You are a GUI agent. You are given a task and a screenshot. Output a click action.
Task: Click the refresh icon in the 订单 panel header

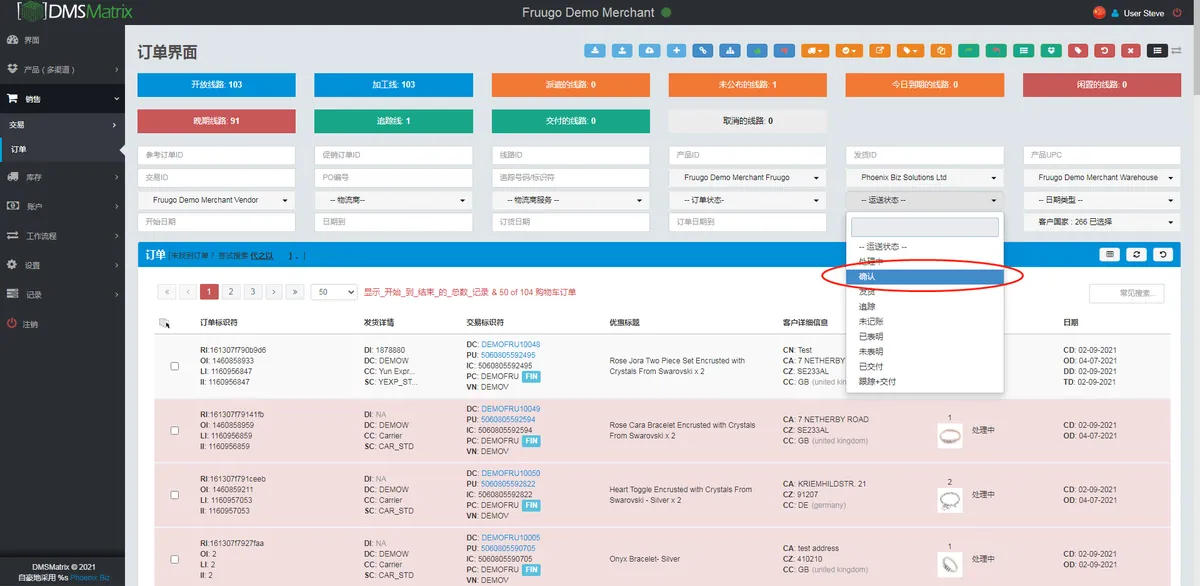[1137, 255]
